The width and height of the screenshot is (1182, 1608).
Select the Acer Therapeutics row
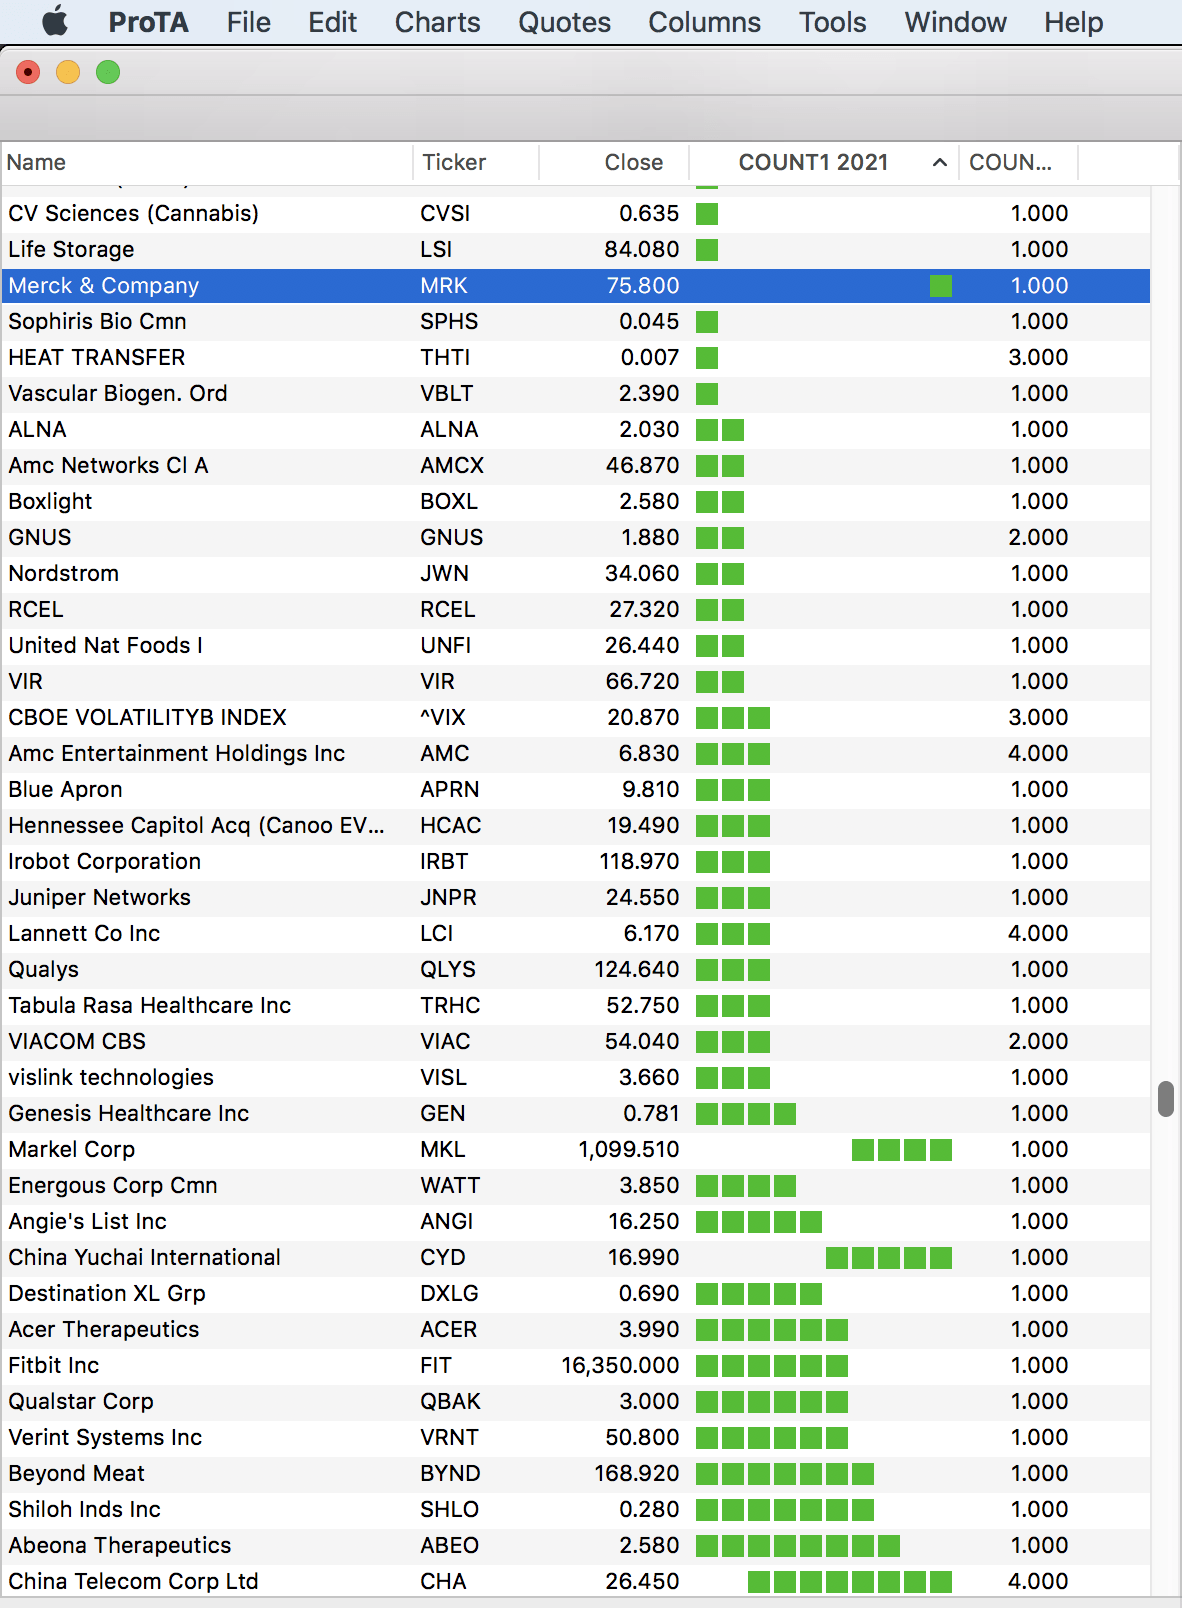(x=575, y=1329)
